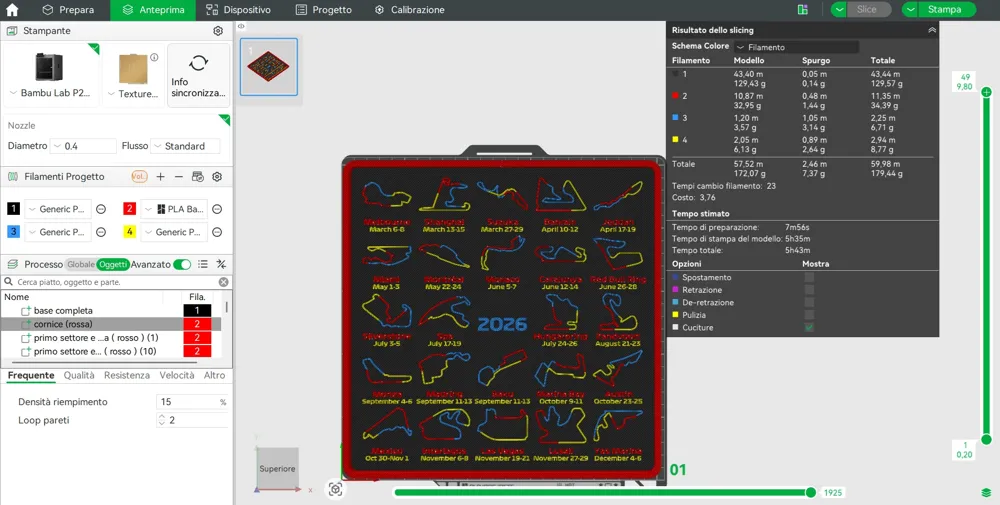Open the Qualità settings tab

79,376
